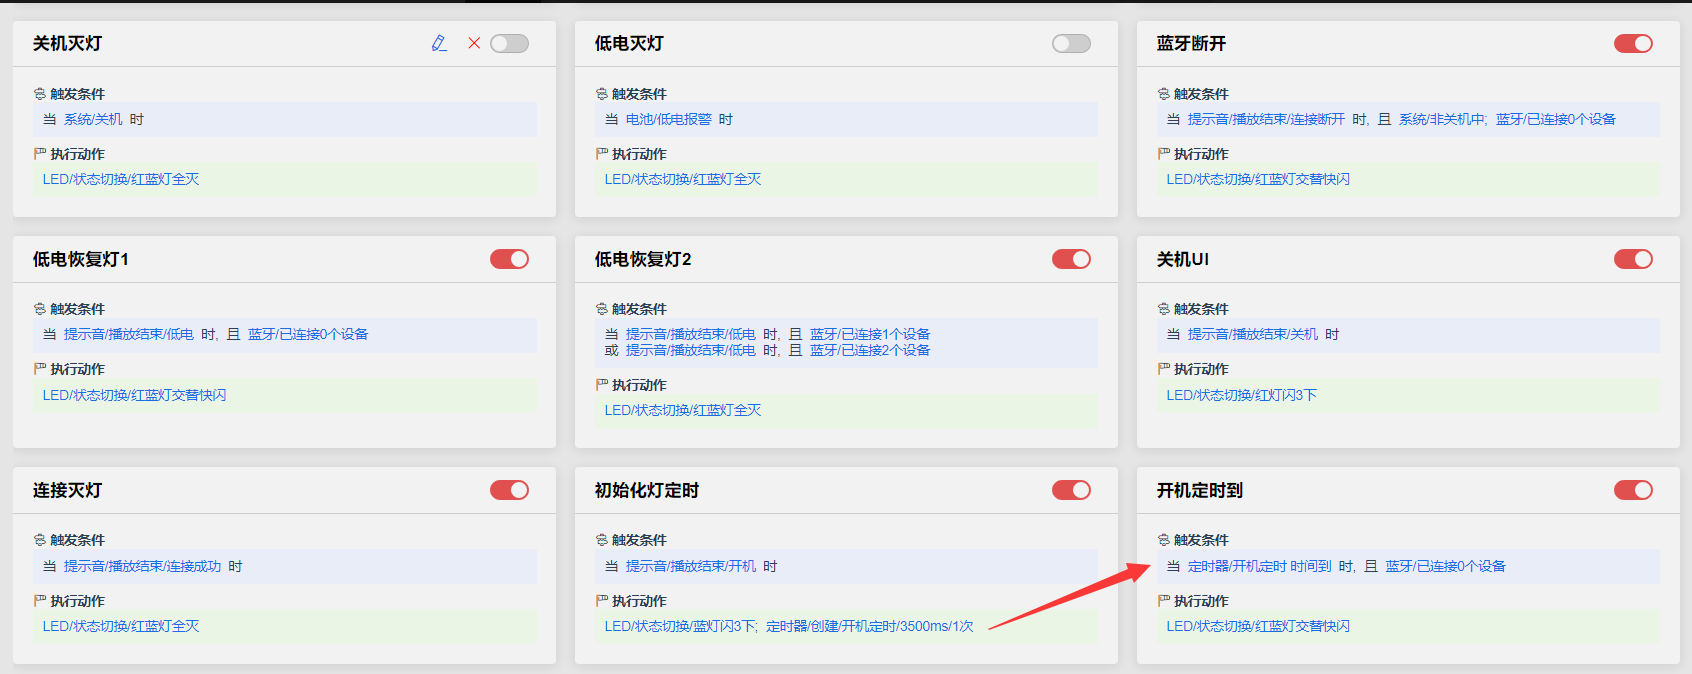Click 蓝牙/已连接1个设备 condition in 低电恢复灯2
This screenshot has width=1692, height=674.
coord(870,334)
